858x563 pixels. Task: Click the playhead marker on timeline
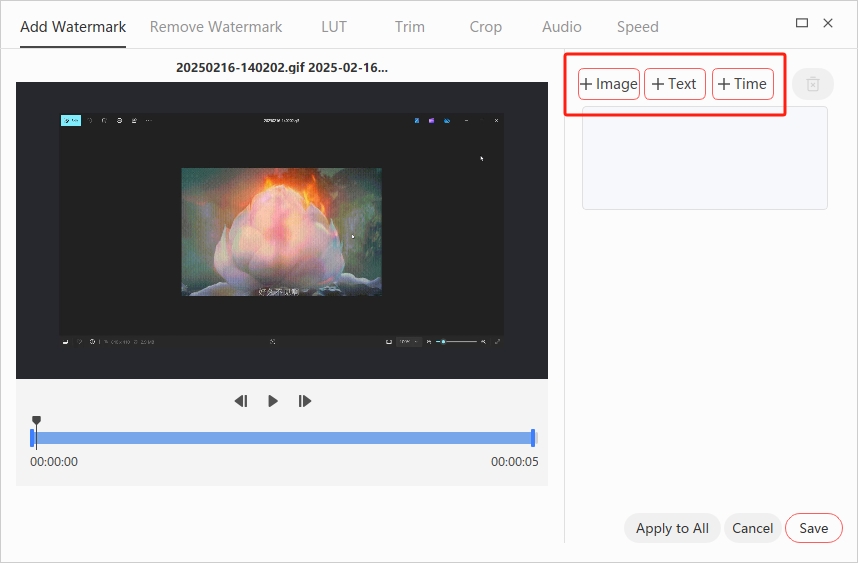pyautogui.click(x=36, y=421)
